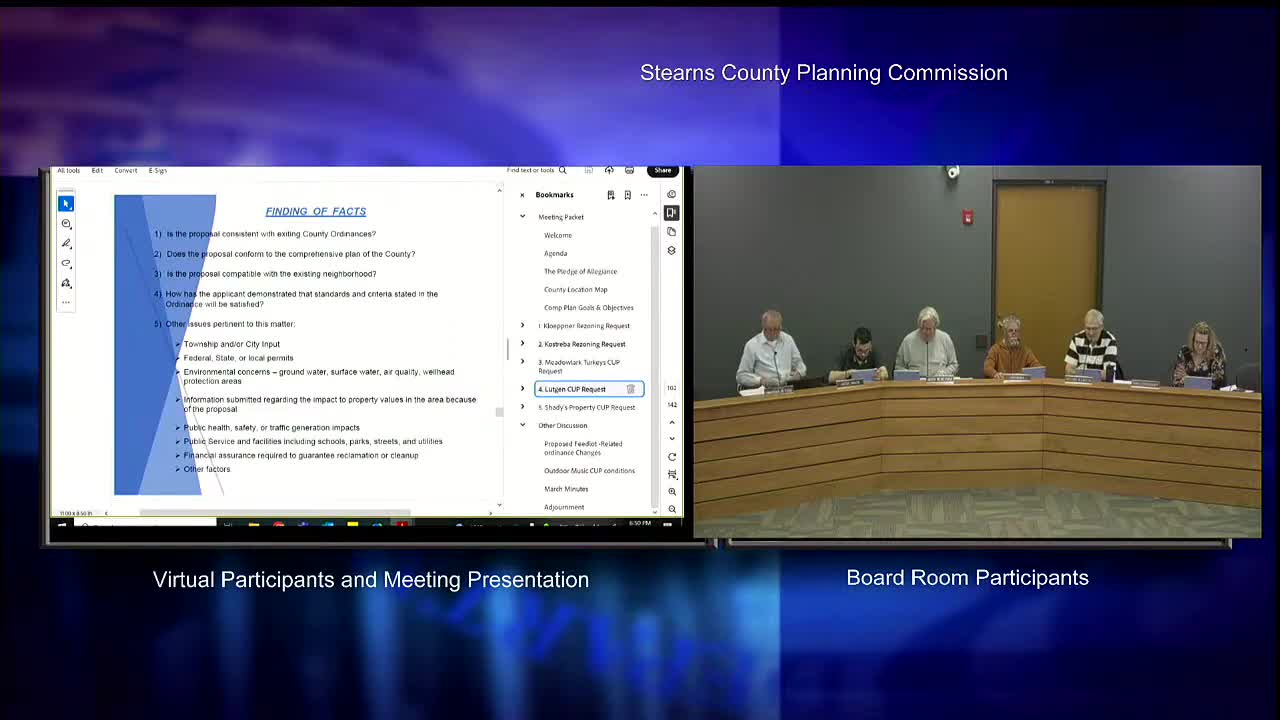Screen dimensions: 1280x720
Task: Open The Pledge of Allegiance bookmark
Action: click(x=580, y=271)
